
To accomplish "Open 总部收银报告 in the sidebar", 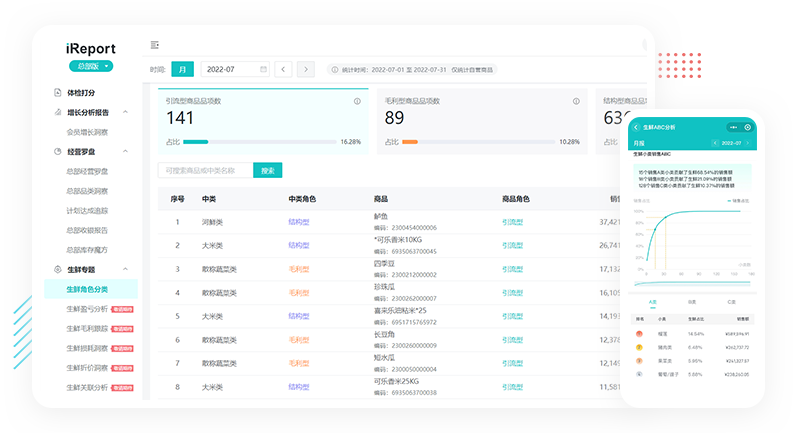I will point(87,230).
